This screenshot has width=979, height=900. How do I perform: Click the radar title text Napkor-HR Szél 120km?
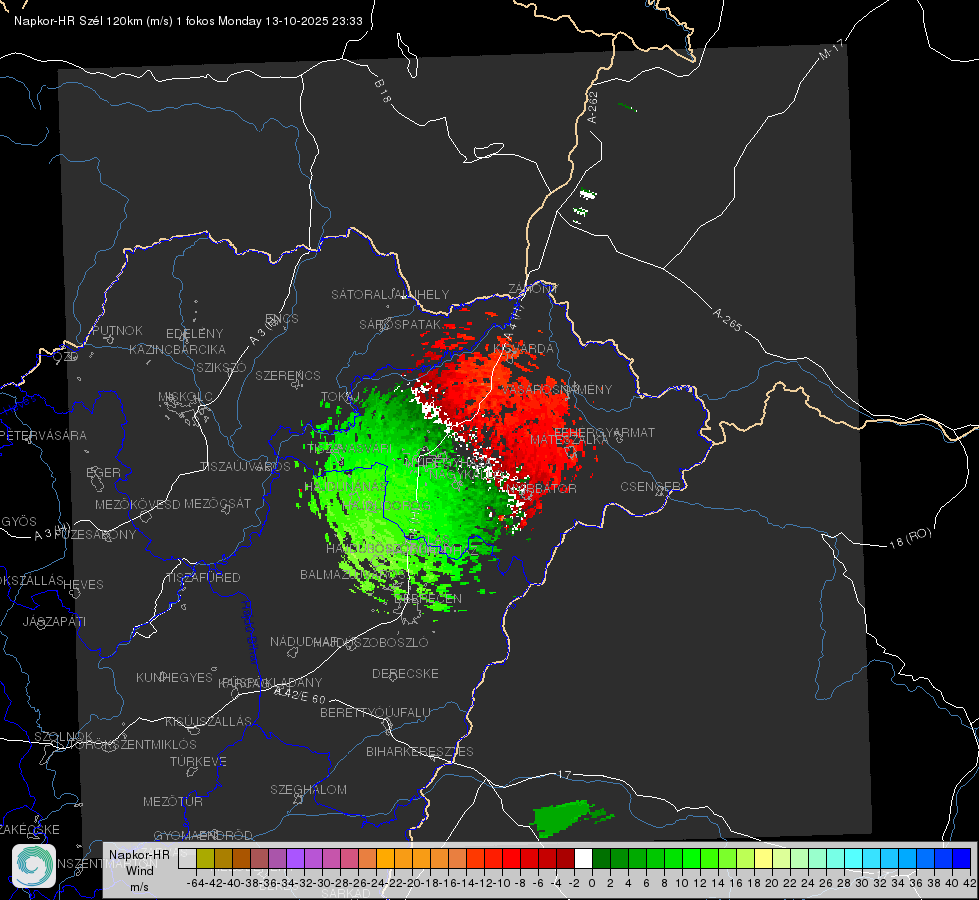click(79, 21)
